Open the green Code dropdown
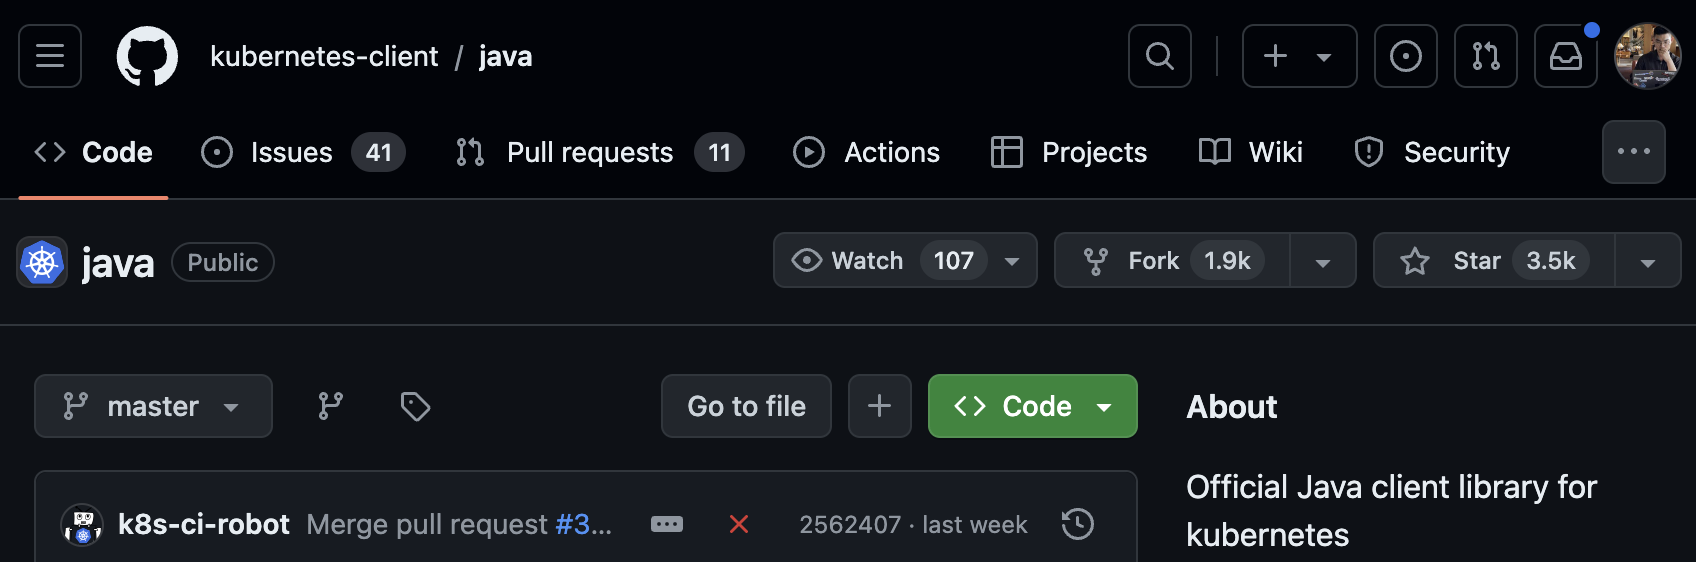Viewport: 1696px width, 562px height. click(1033, 406)
